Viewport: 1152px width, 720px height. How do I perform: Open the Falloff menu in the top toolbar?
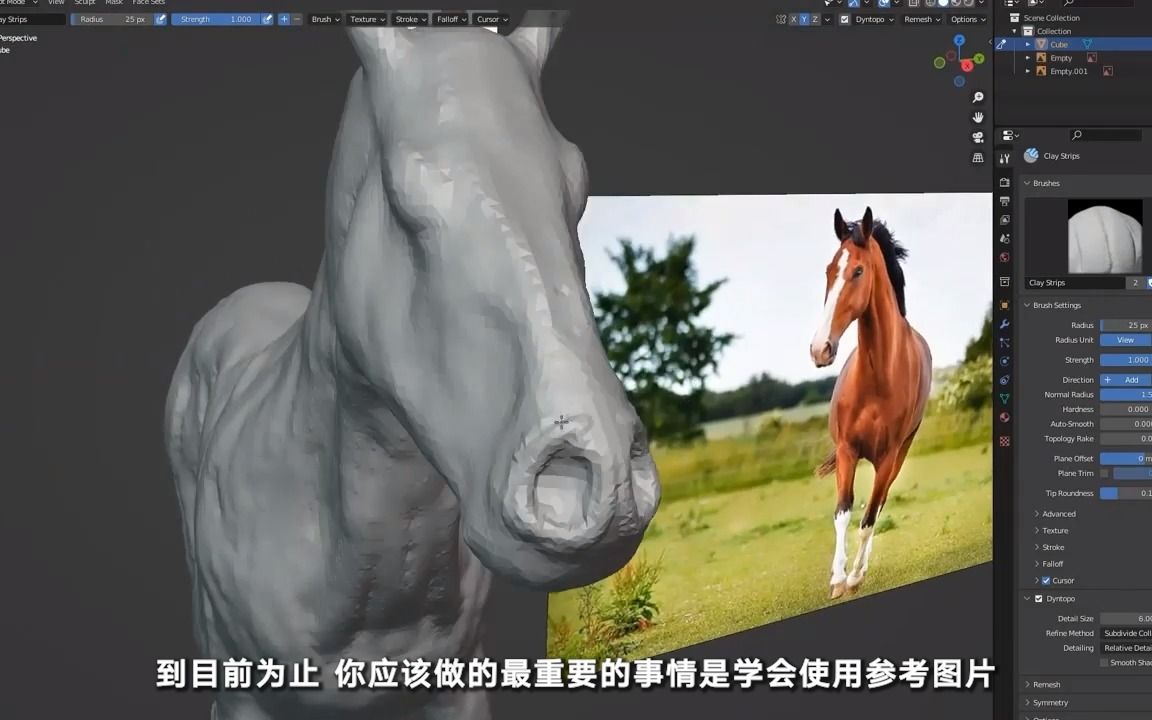[x=450, y=18]
